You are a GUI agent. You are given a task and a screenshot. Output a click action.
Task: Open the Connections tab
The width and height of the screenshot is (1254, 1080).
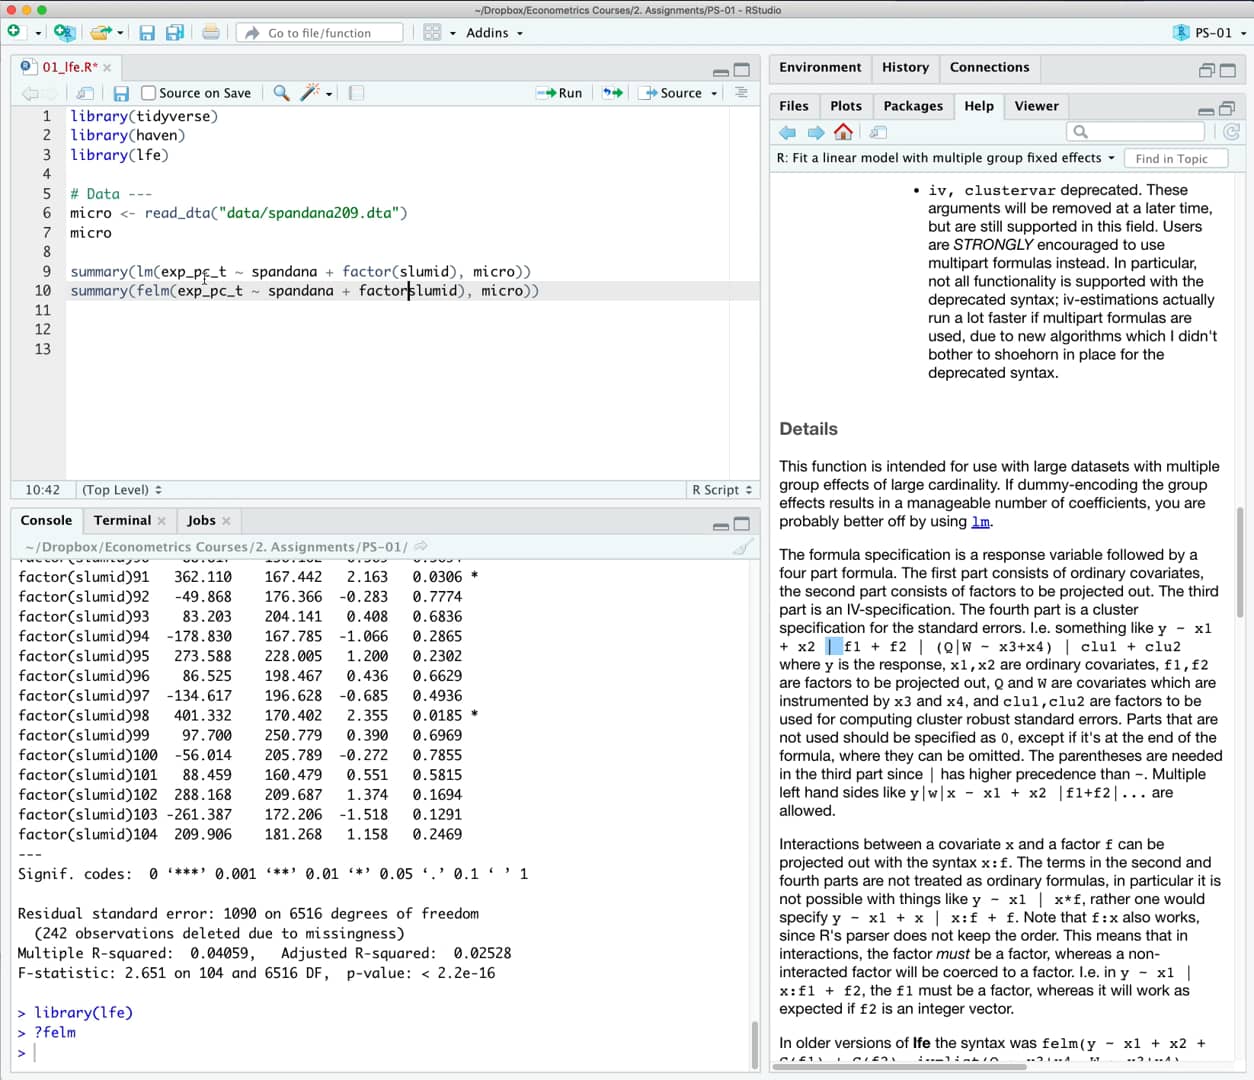click(x=989, y=67)
